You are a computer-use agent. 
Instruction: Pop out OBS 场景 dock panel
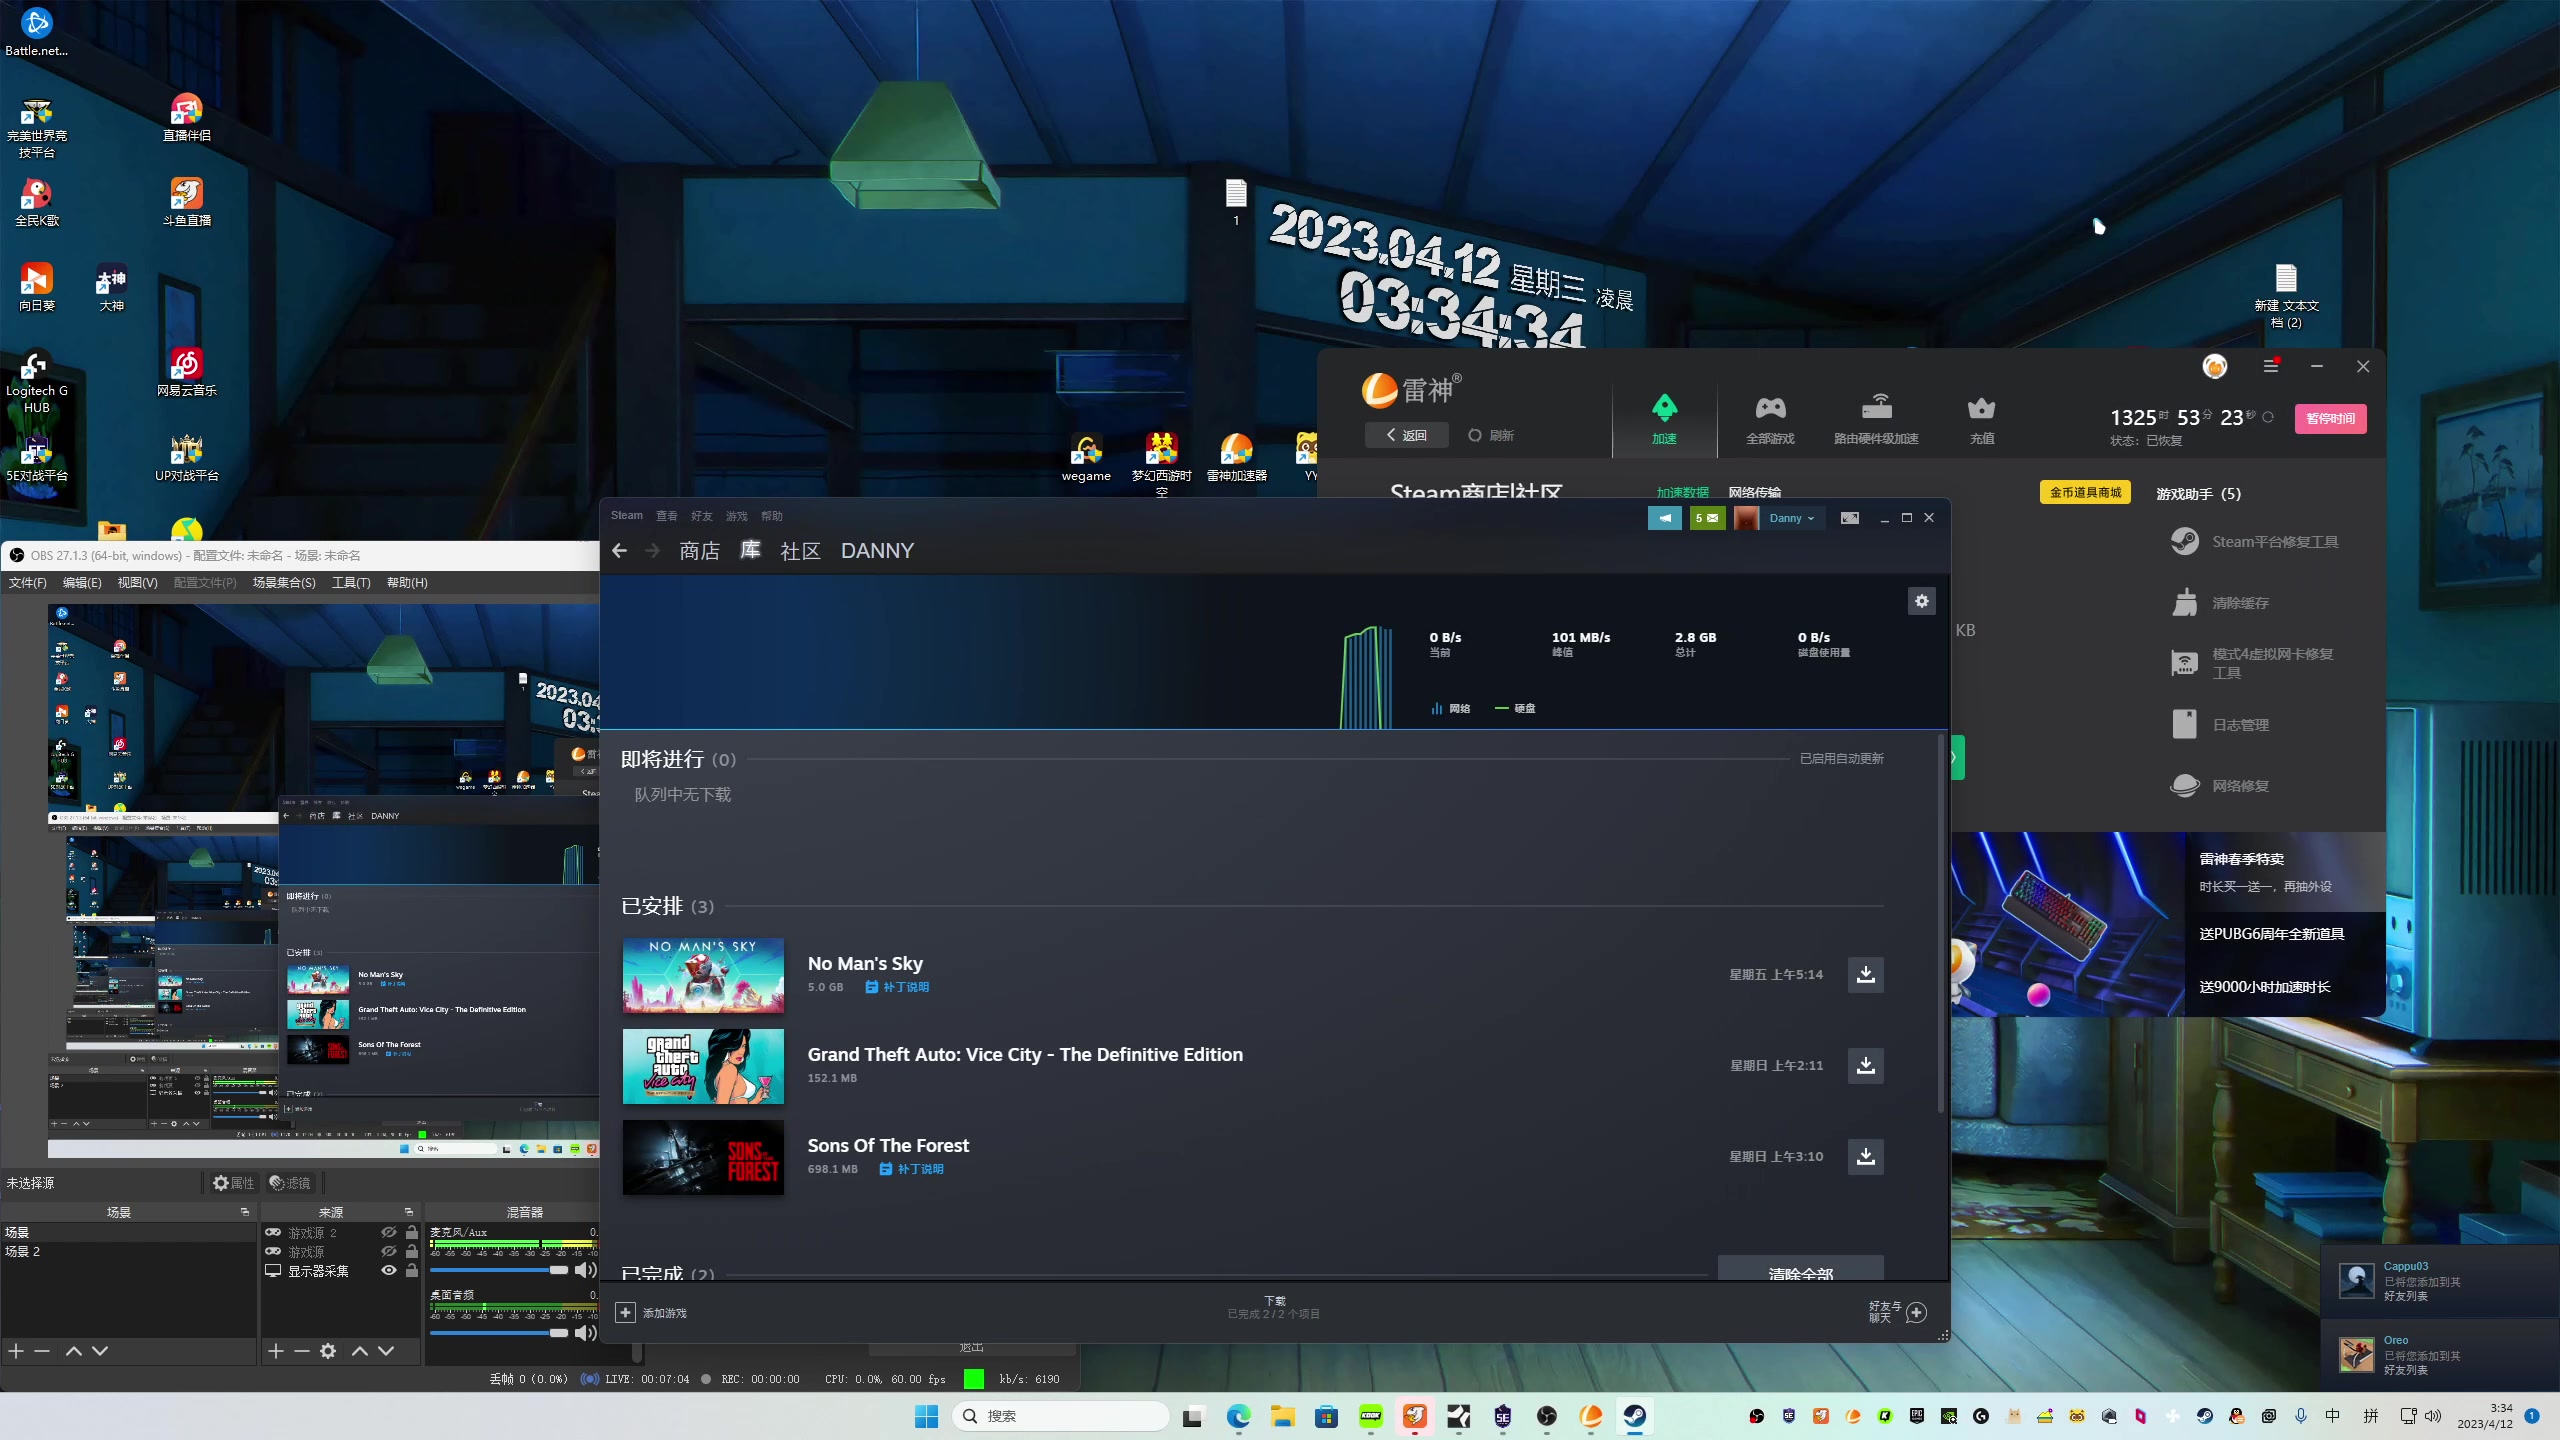pyautogui.click(x=245, y=1212)
